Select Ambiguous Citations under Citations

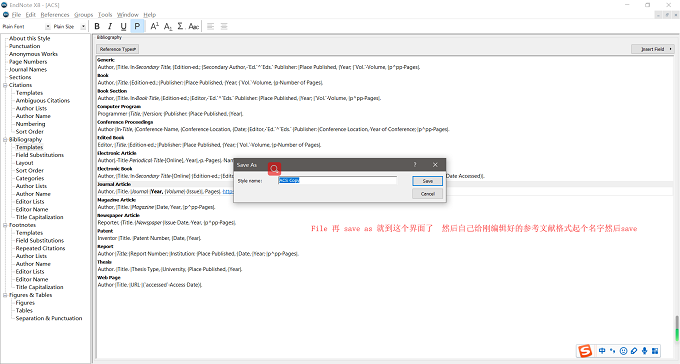tap(42, 100)
